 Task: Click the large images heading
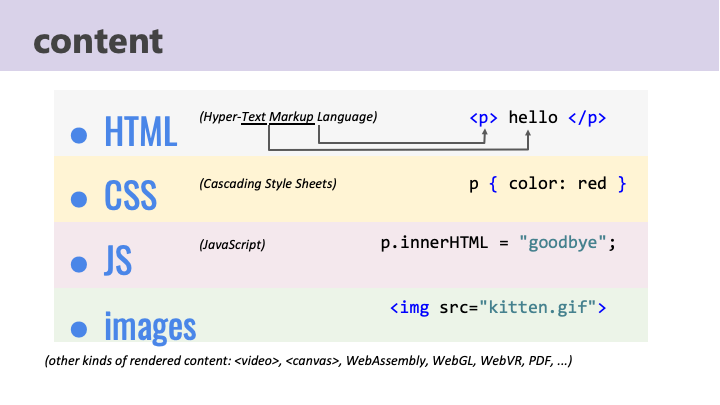point(150,326)
